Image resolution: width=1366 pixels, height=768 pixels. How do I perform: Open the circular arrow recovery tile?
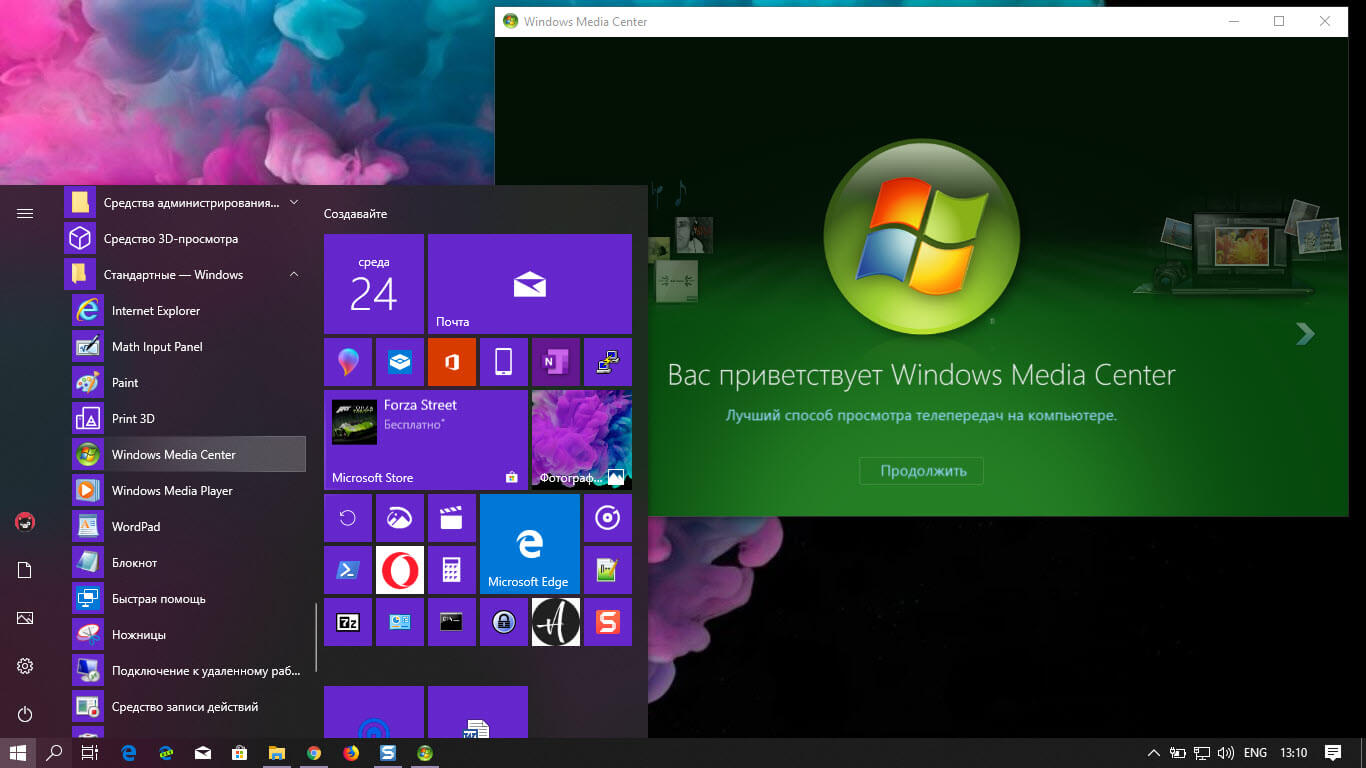pyautogui.click(x=348, y=518)
